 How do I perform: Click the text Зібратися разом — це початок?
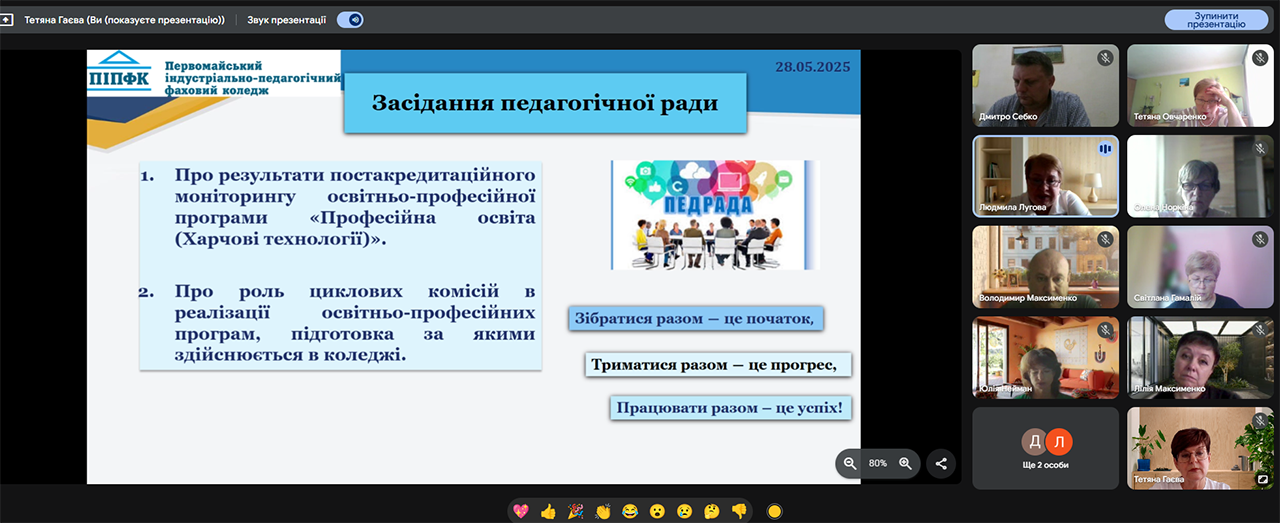tap(696, 319)
